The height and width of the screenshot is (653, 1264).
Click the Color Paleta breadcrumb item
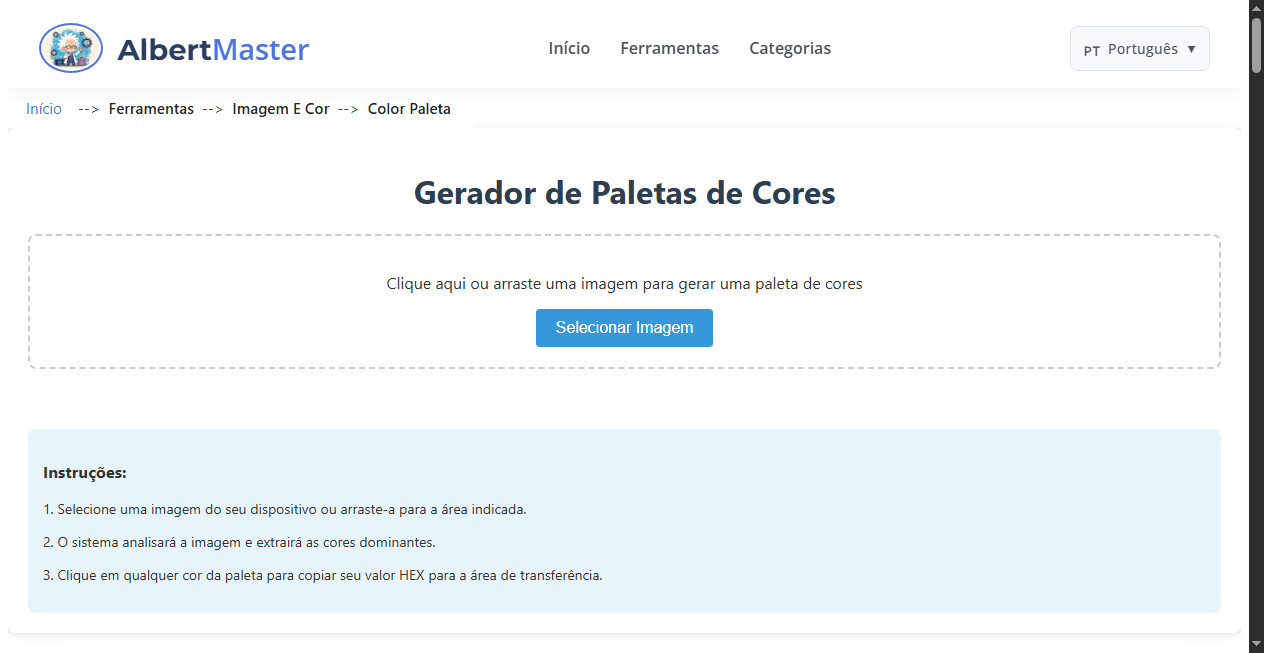point(409,108)
